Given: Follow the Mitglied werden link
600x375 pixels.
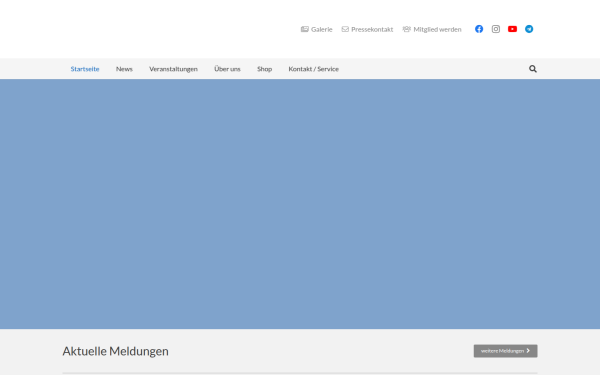Looking at the screenshot, I should [437, 29].
